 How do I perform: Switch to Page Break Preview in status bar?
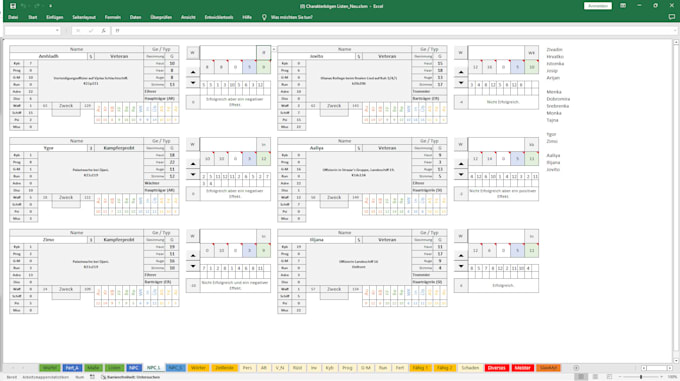tap(609, 377)
